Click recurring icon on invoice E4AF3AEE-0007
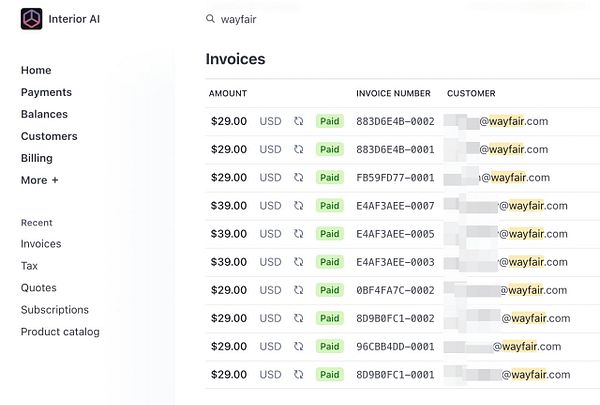The width and height of the screenshot is (600, 405). point(298,206)
